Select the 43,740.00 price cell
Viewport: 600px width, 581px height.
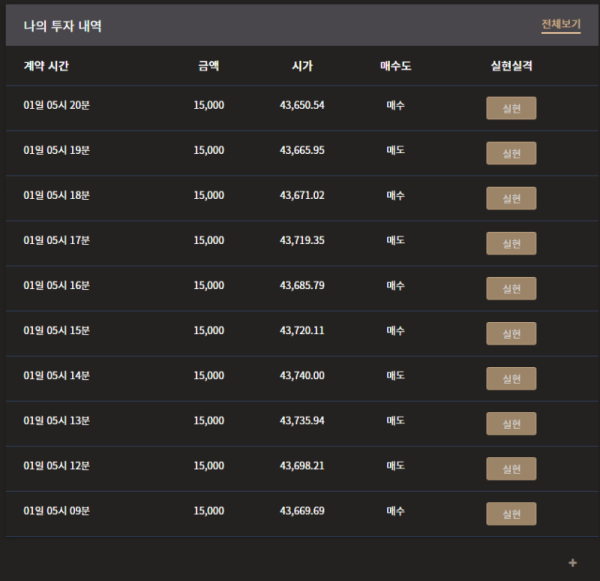[x=302, y=375]
